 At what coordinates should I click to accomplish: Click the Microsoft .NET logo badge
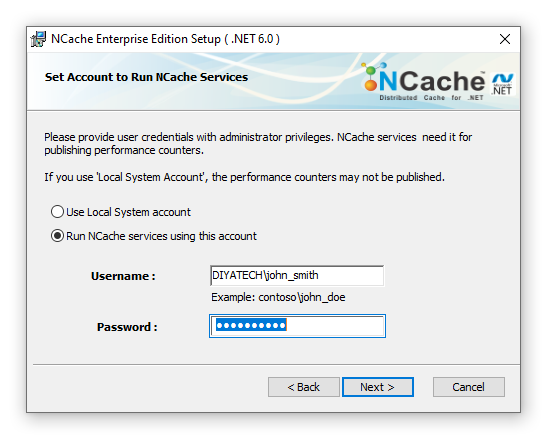[503, 84]
